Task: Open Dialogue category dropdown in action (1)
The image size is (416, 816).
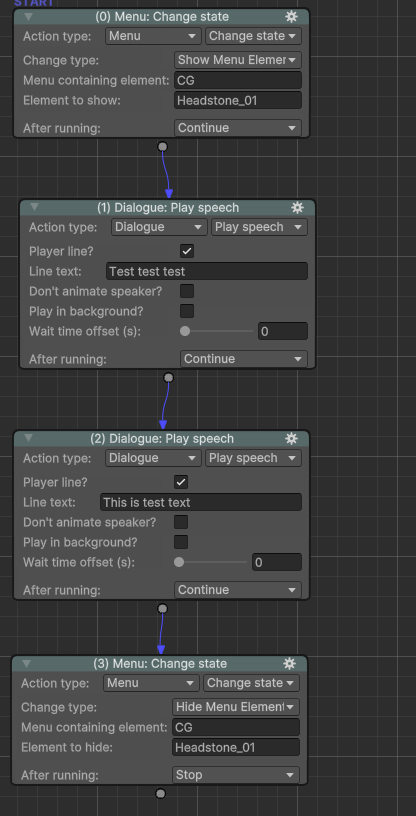Action: 159,227
